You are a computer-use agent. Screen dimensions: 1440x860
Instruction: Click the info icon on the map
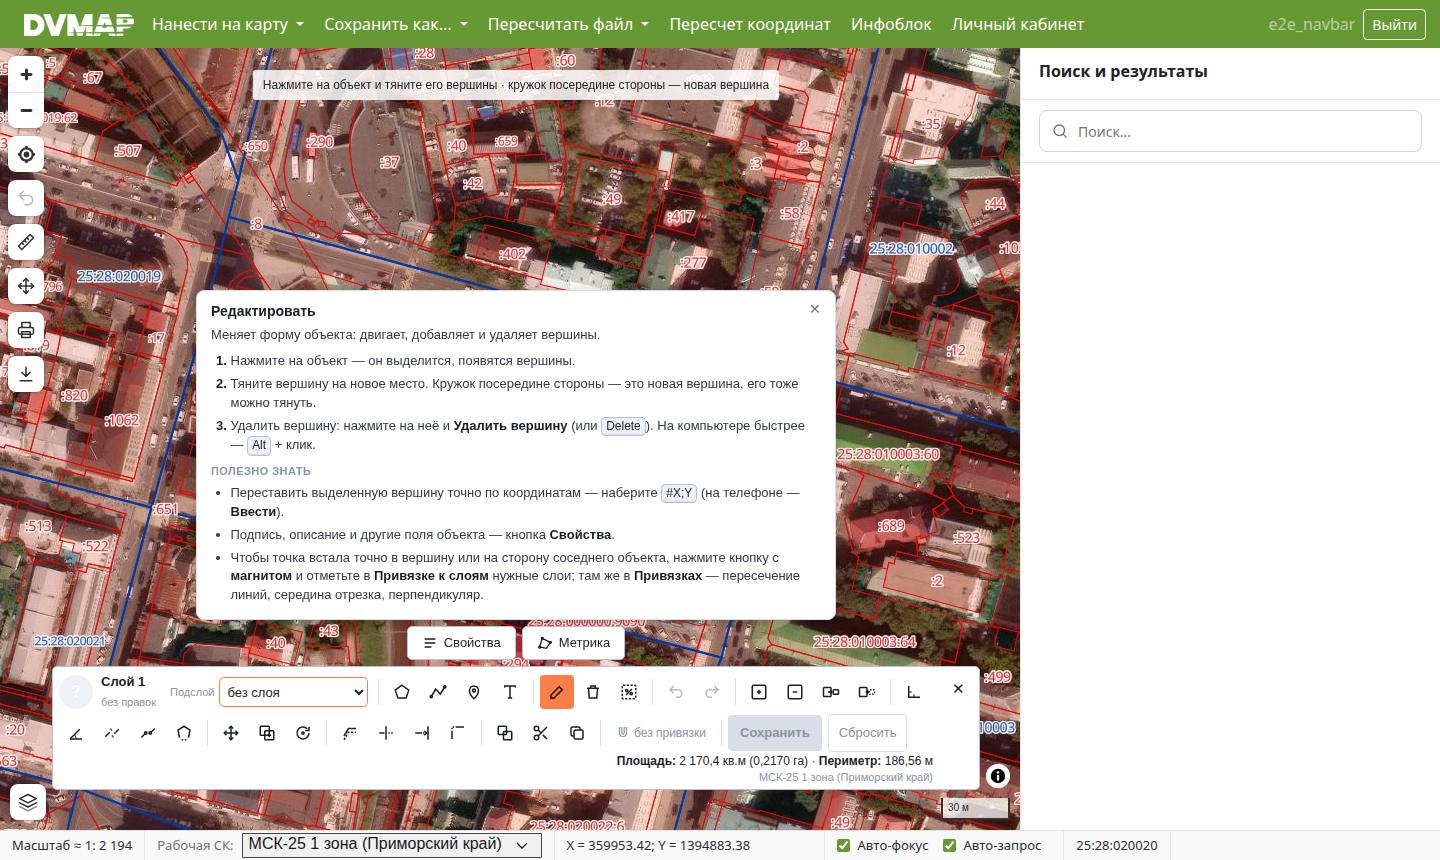[x=997, y=776]
